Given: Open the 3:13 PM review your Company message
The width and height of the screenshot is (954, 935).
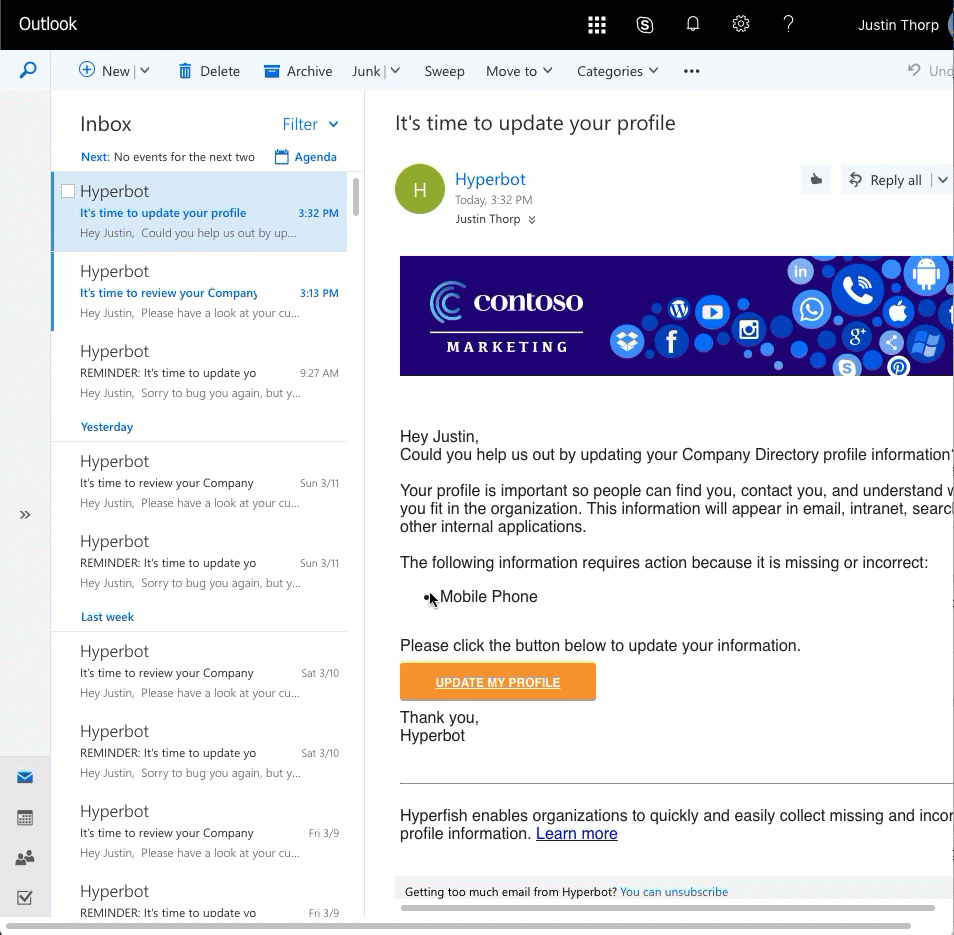Looking at the screenshot, I should coord(200,292).
